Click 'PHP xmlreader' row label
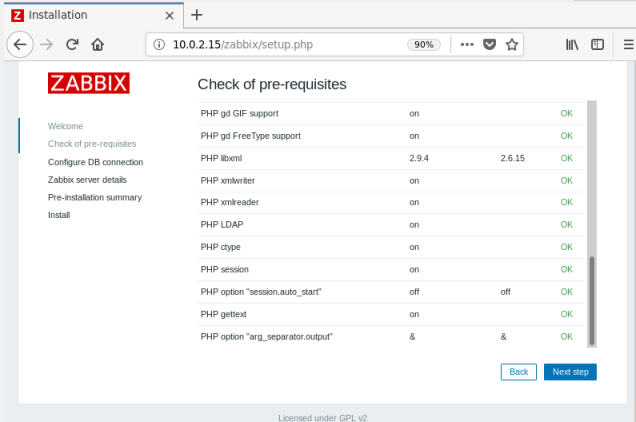The image size is (636, 422). tap(230, 202)
